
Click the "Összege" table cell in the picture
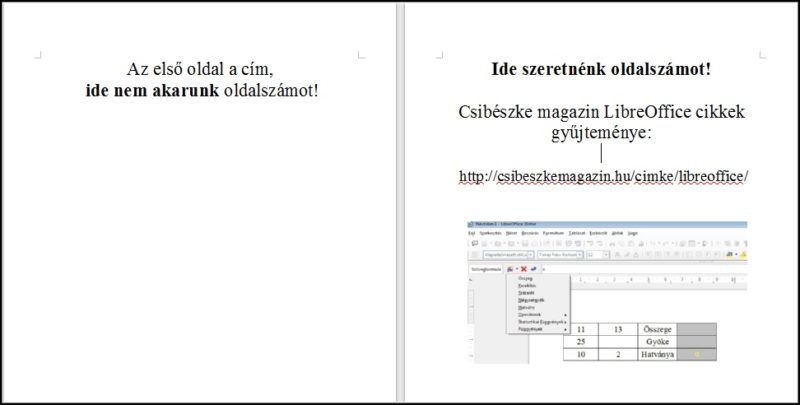pos(658,330)
